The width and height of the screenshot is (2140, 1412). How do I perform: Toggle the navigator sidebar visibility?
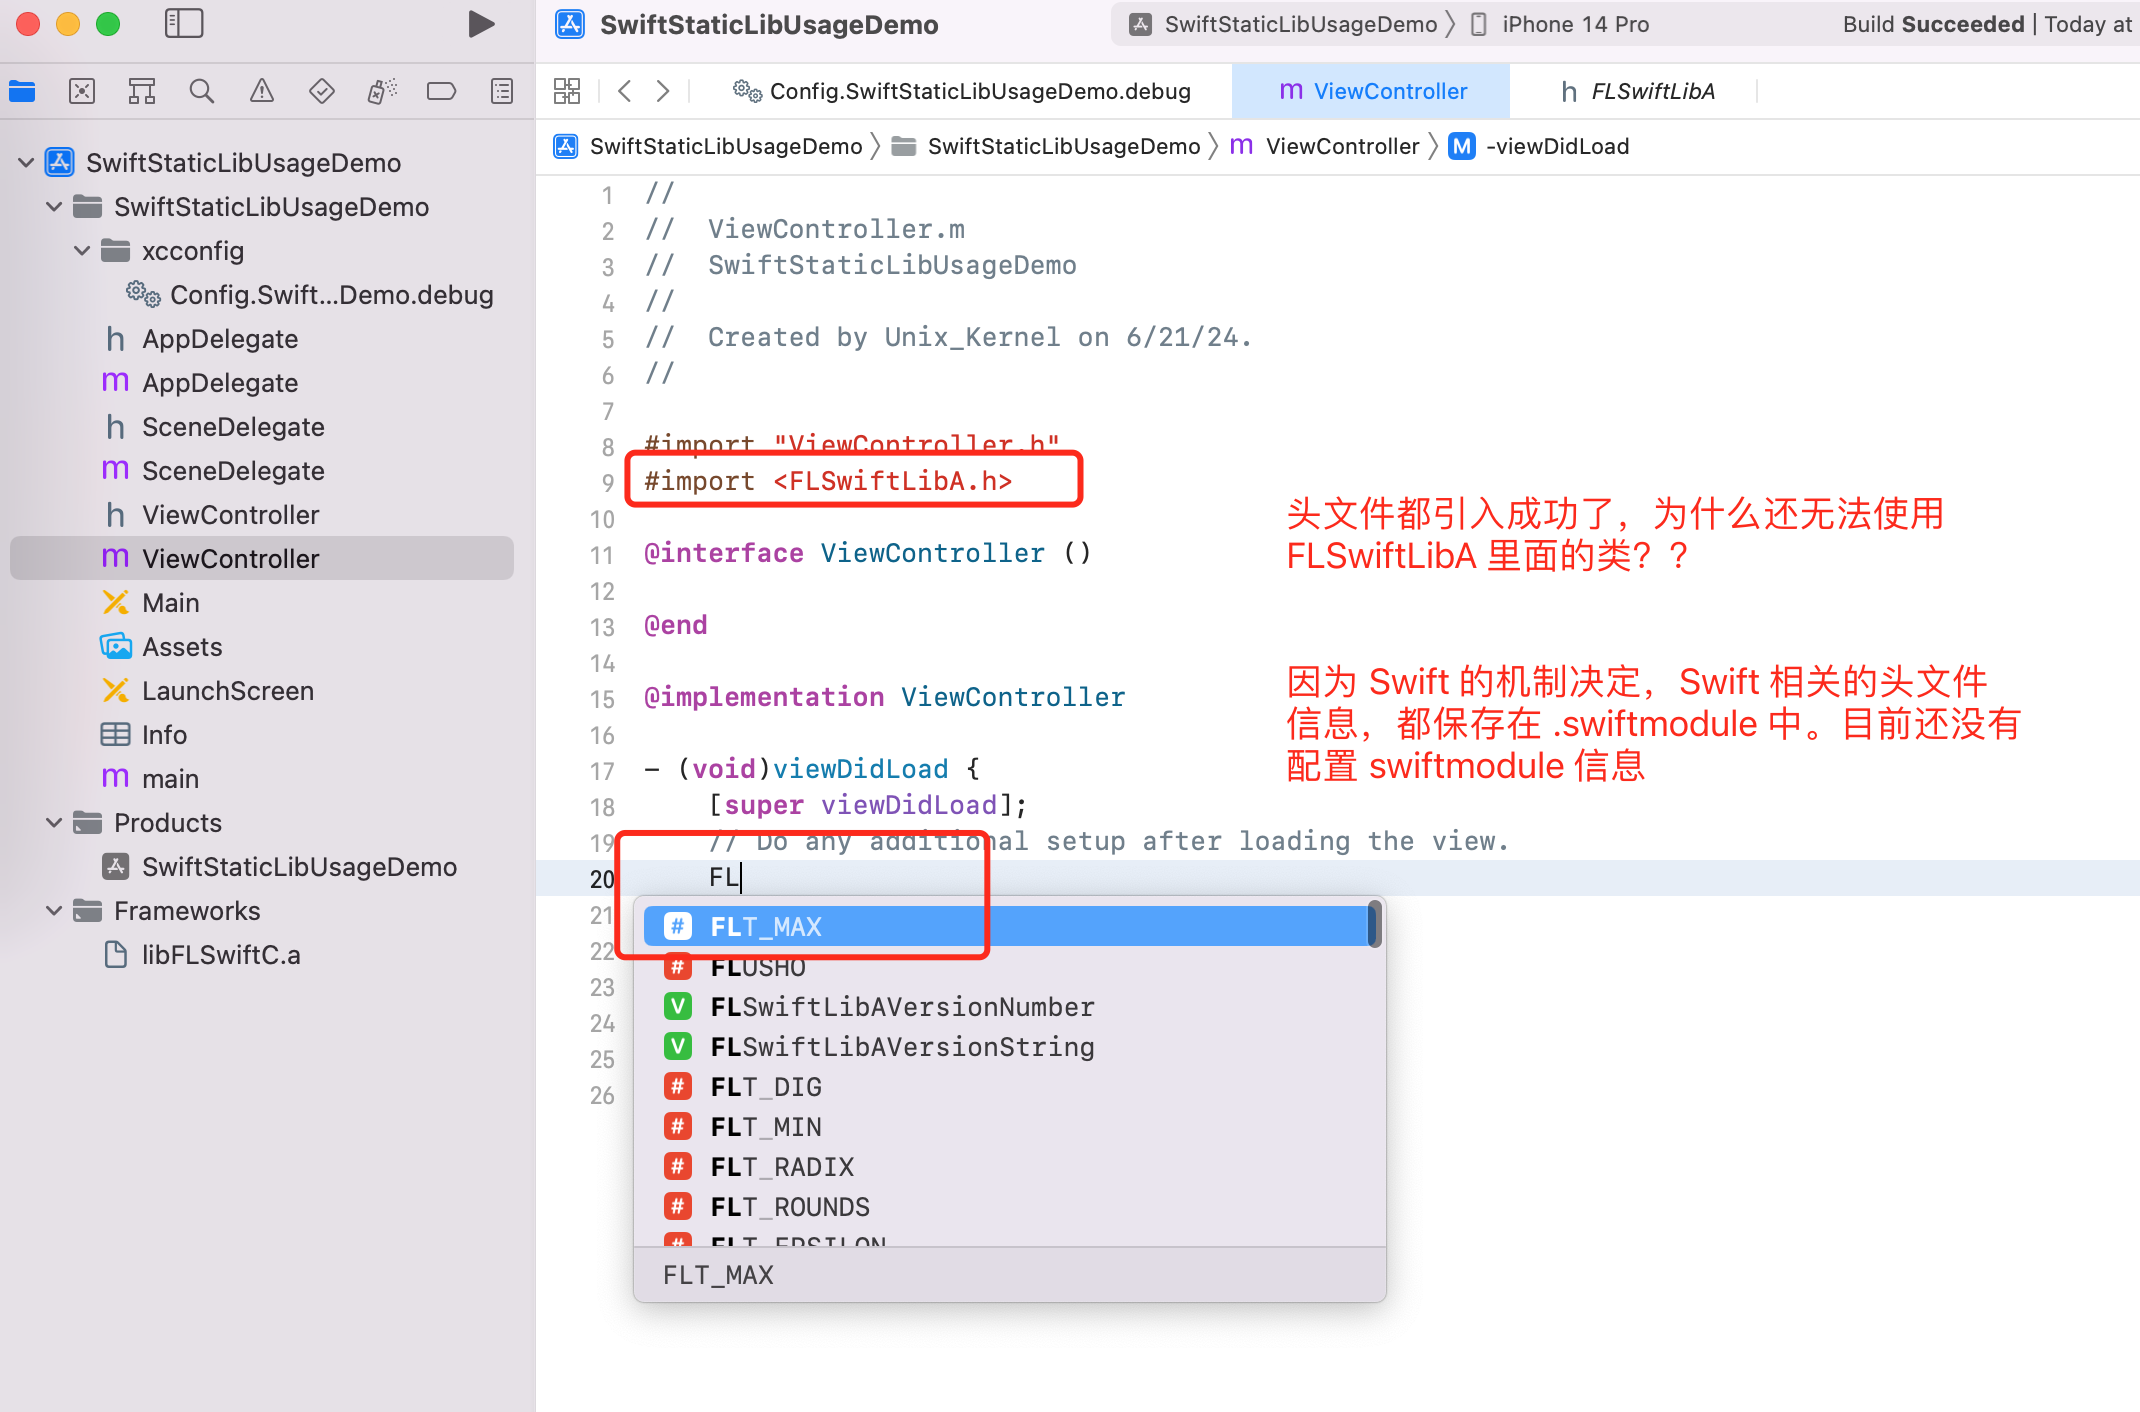[184, 24]
